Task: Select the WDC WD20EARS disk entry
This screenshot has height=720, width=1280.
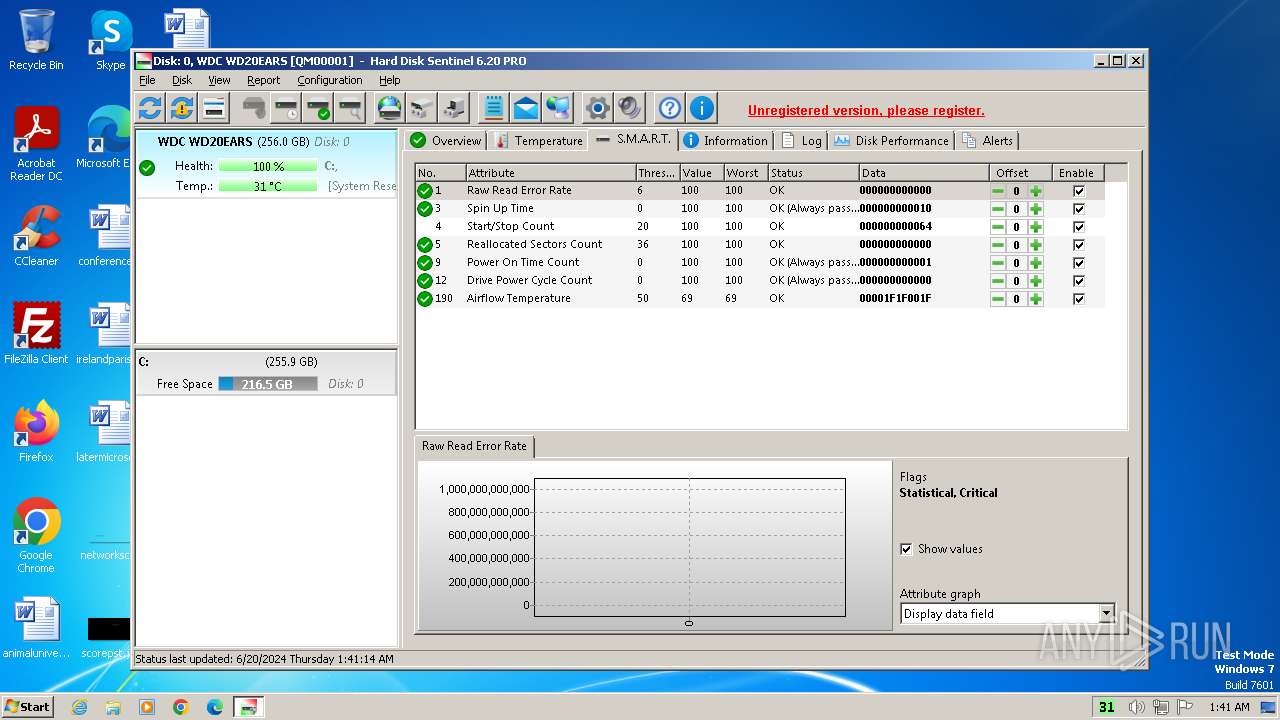Action: click(266, 164)
